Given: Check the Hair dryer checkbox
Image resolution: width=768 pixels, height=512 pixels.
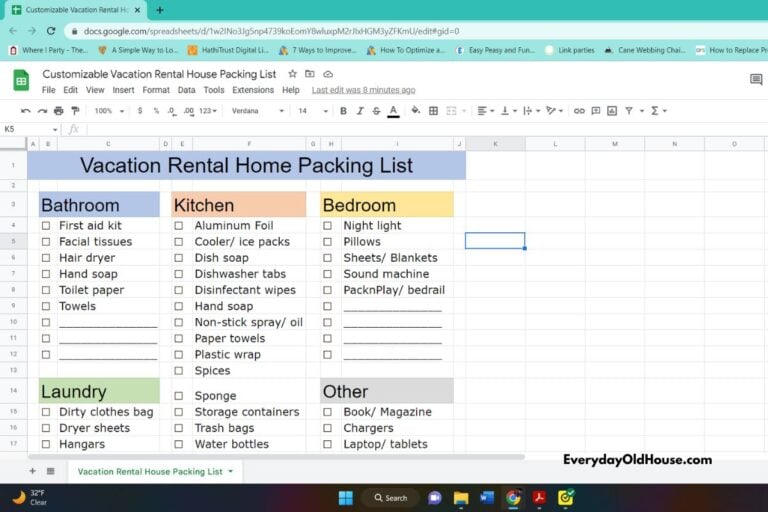Looking at the screenshot, I should (46, 258).
